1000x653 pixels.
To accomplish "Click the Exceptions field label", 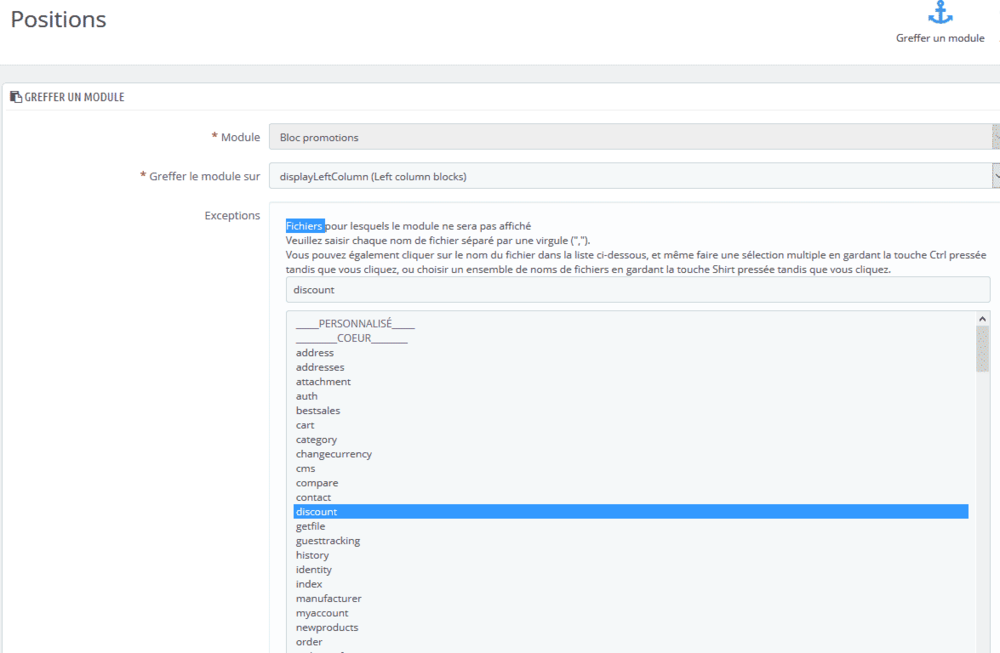I will point(232,216).
